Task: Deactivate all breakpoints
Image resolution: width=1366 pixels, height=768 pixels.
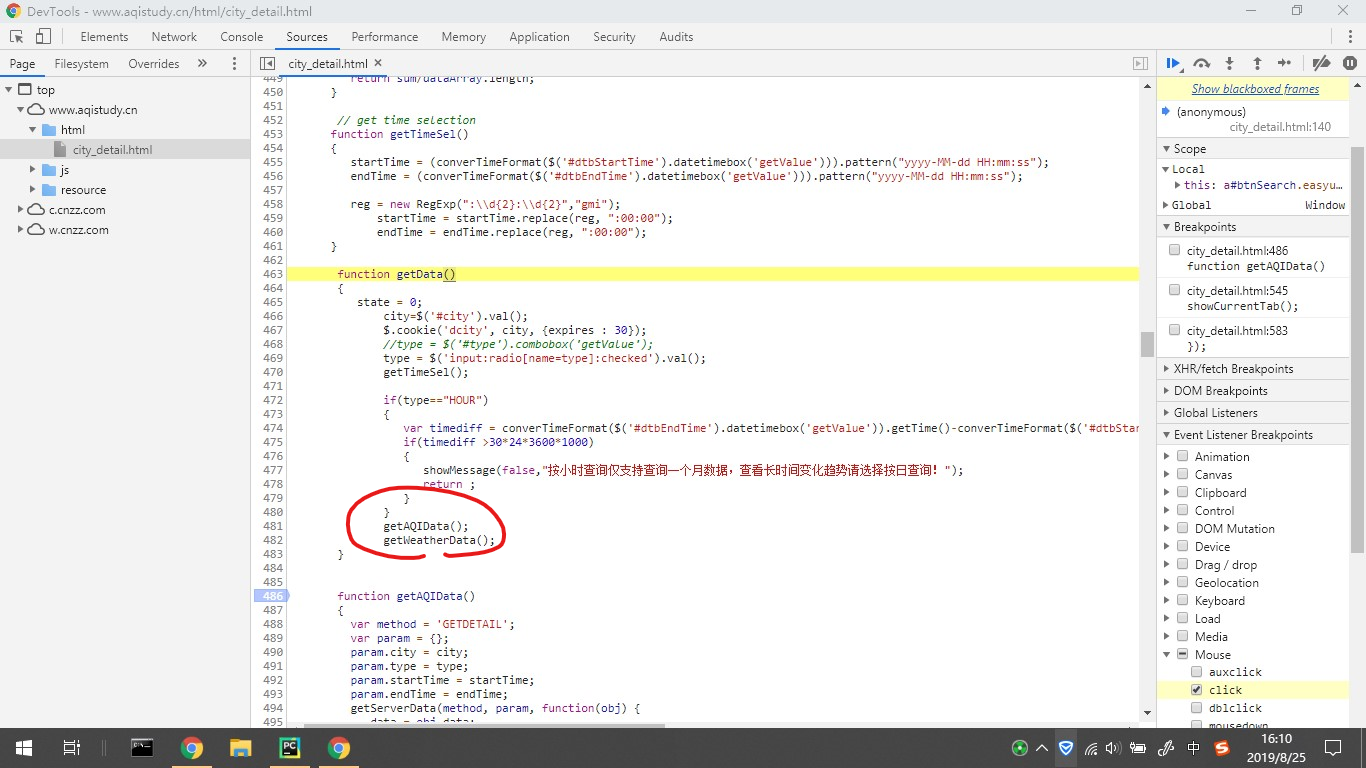Action: click(1321, 63)
